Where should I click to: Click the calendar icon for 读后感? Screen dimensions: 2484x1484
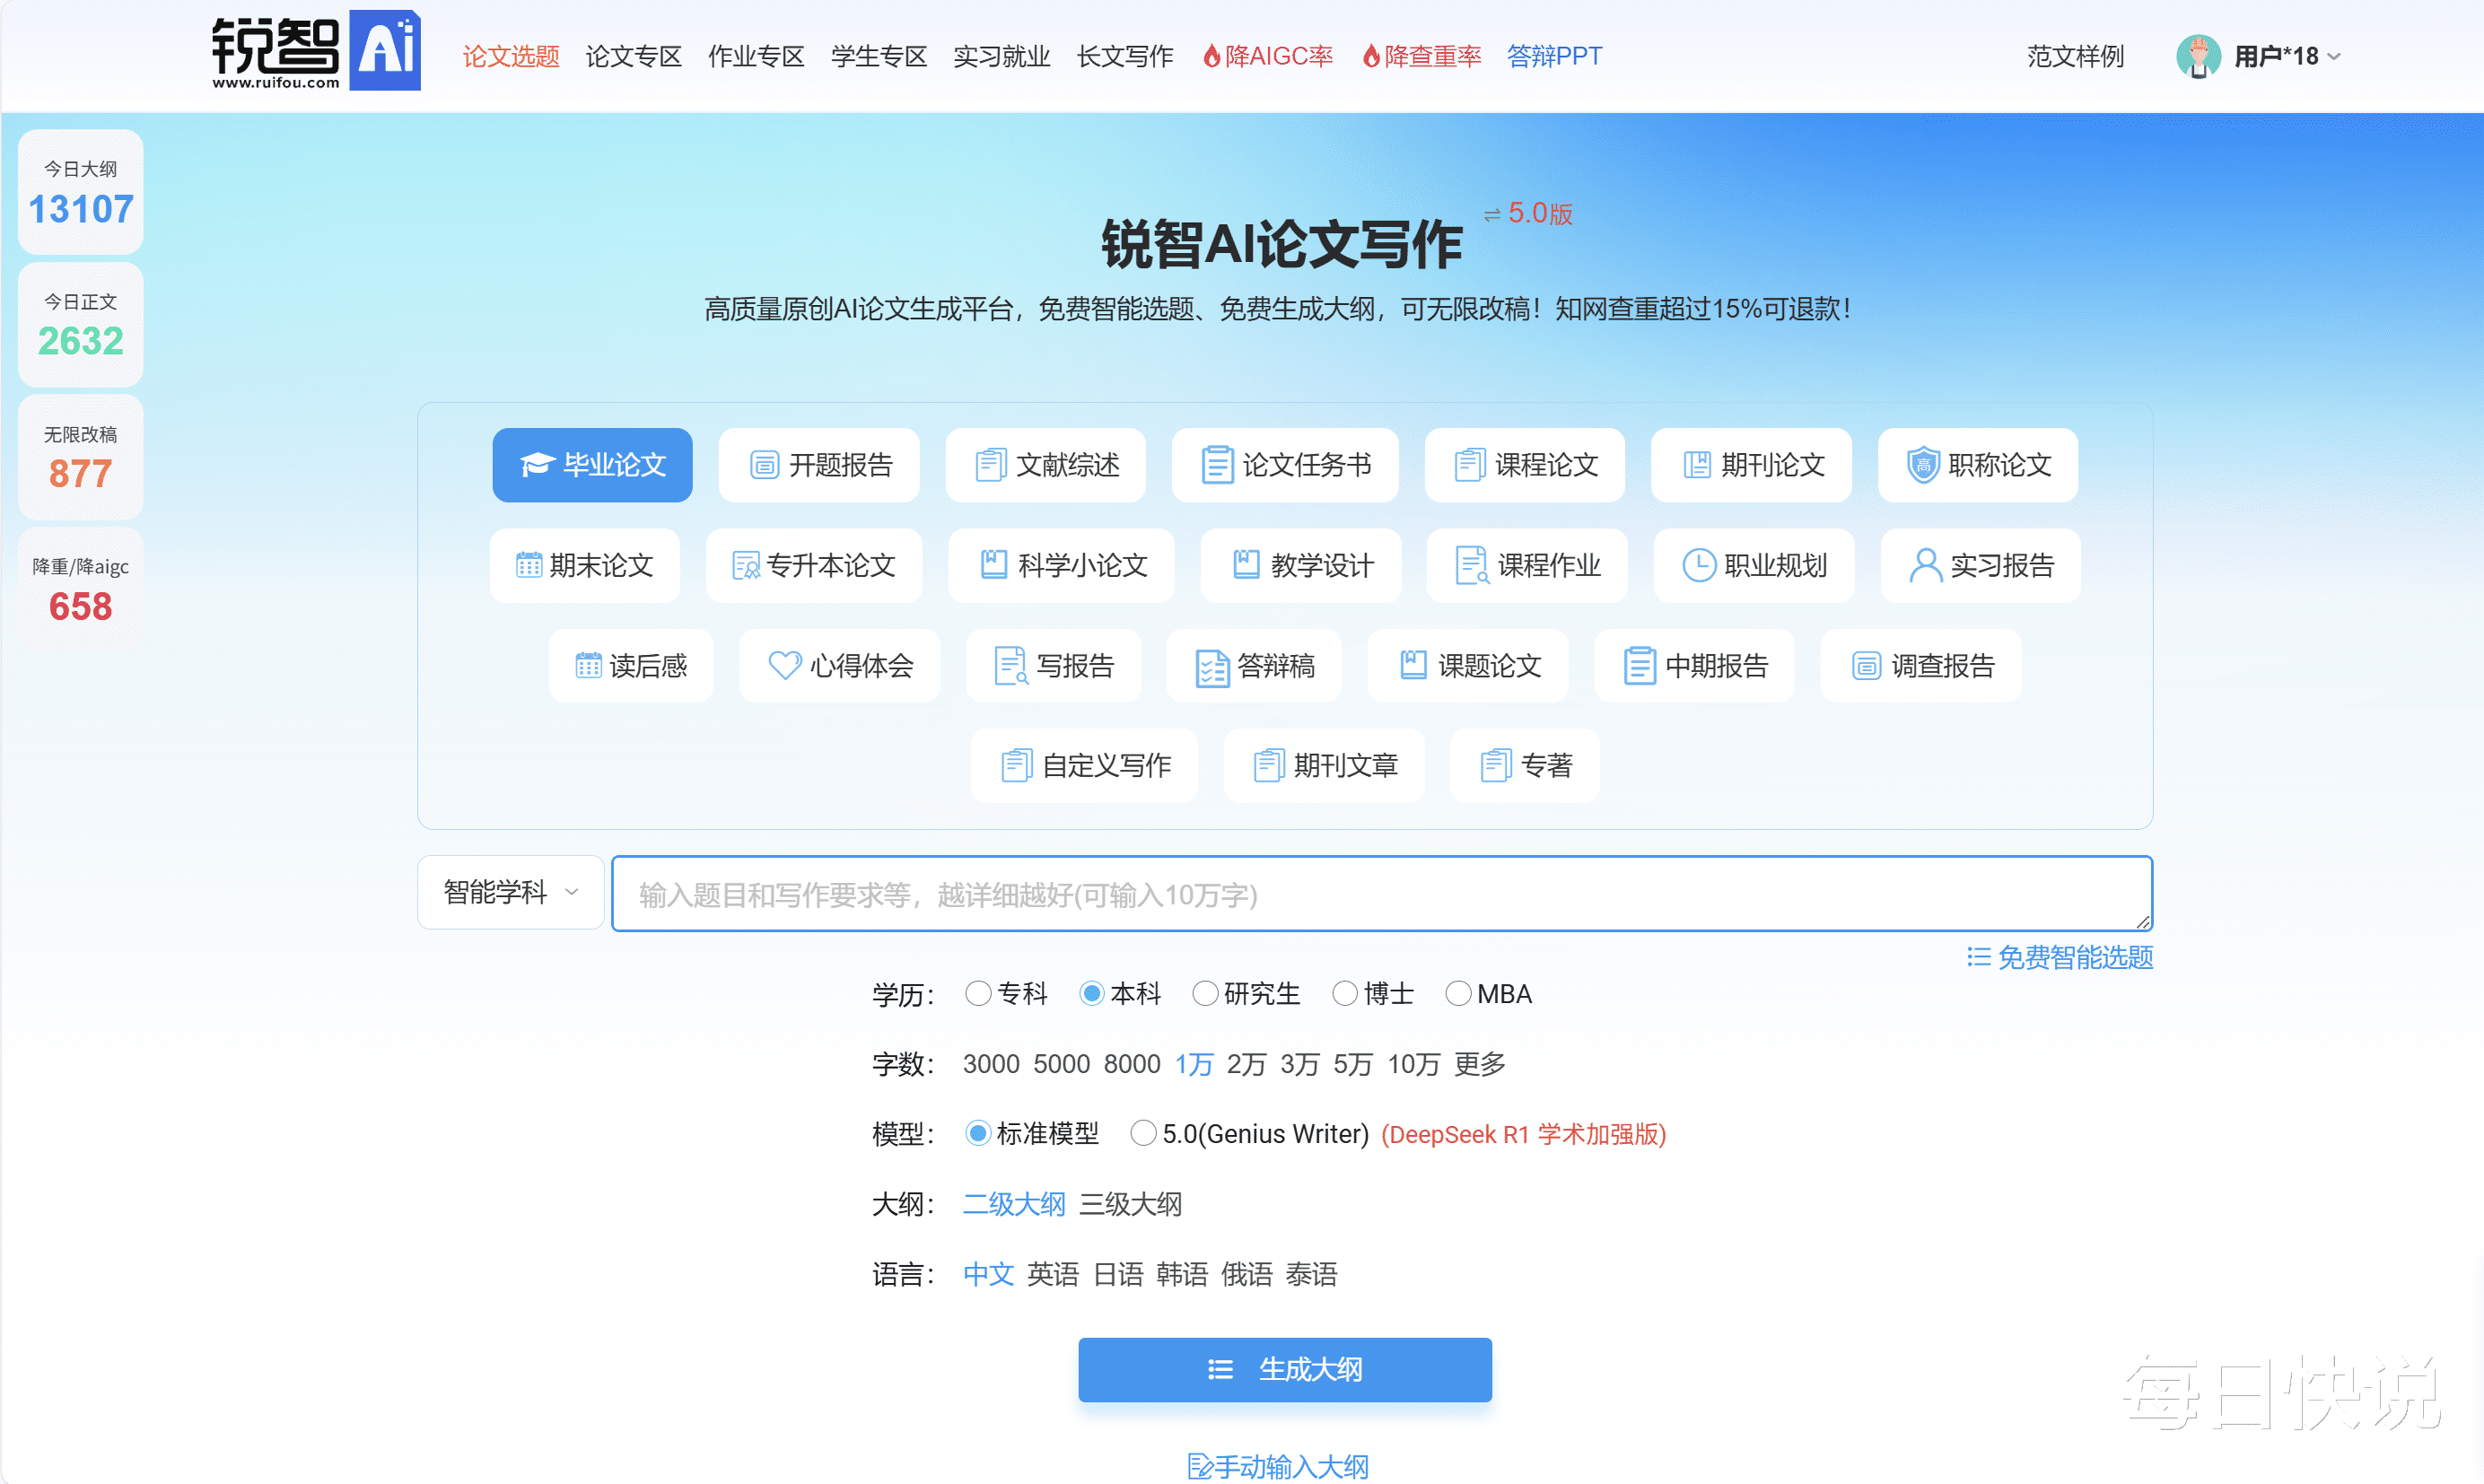point(588,665)
